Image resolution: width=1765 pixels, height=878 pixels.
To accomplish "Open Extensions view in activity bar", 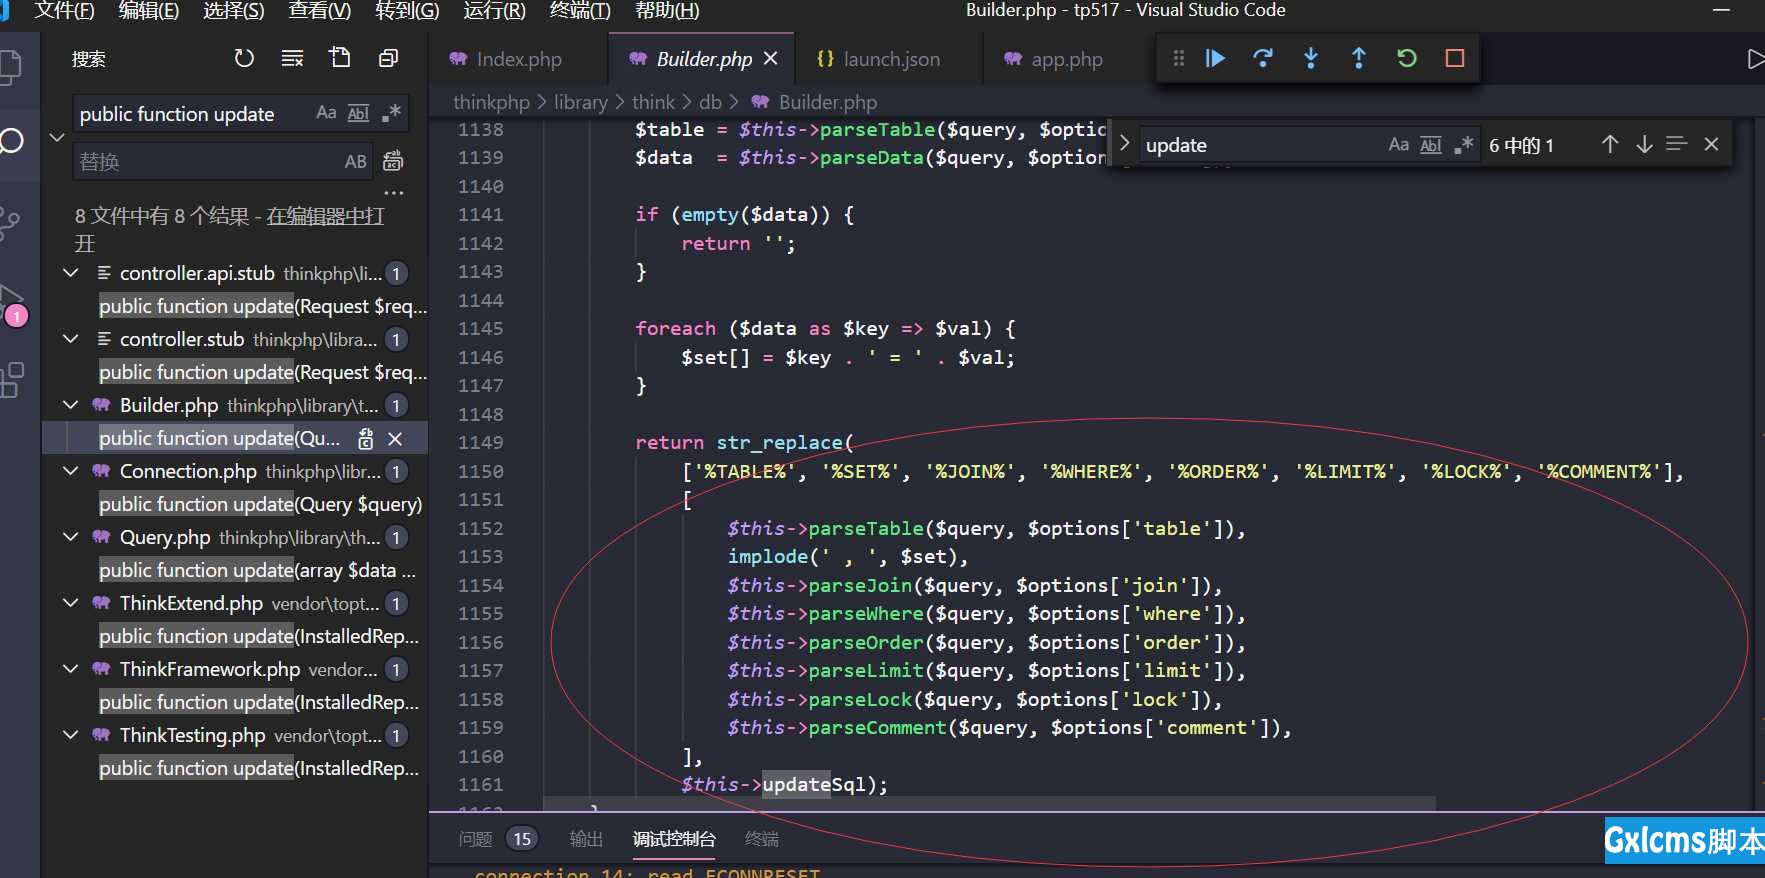I will coord(11,380).
